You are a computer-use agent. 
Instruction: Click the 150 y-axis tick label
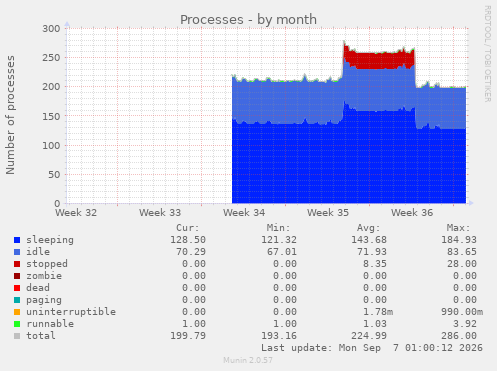tap(51, 116)
